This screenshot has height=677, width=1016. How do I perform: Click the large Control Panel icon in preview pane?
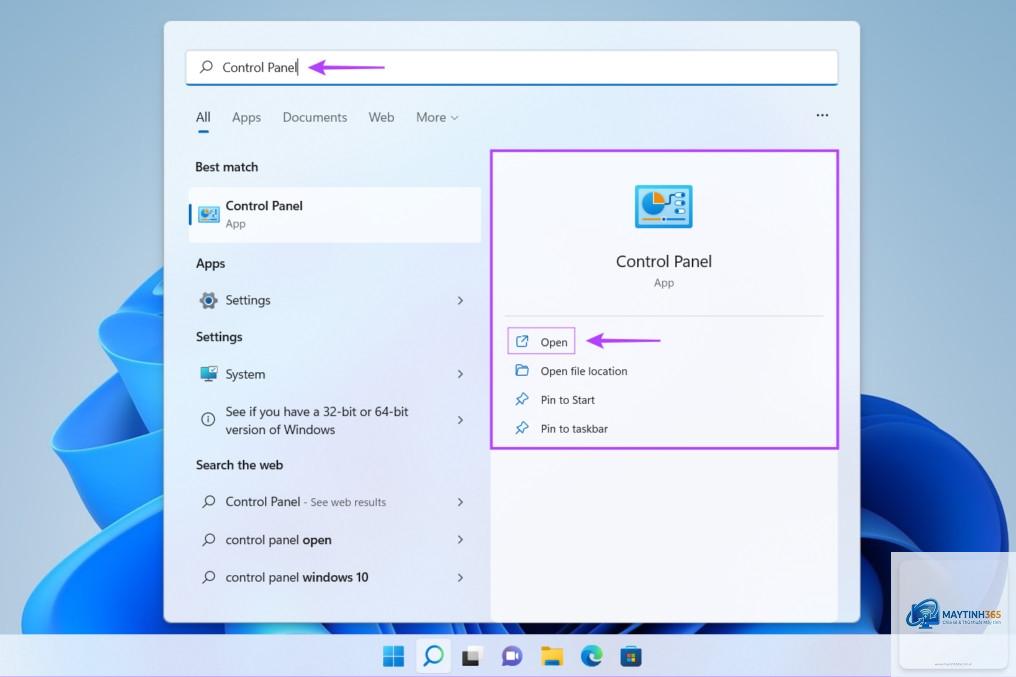pyautogui.click(x=664, y=207)
